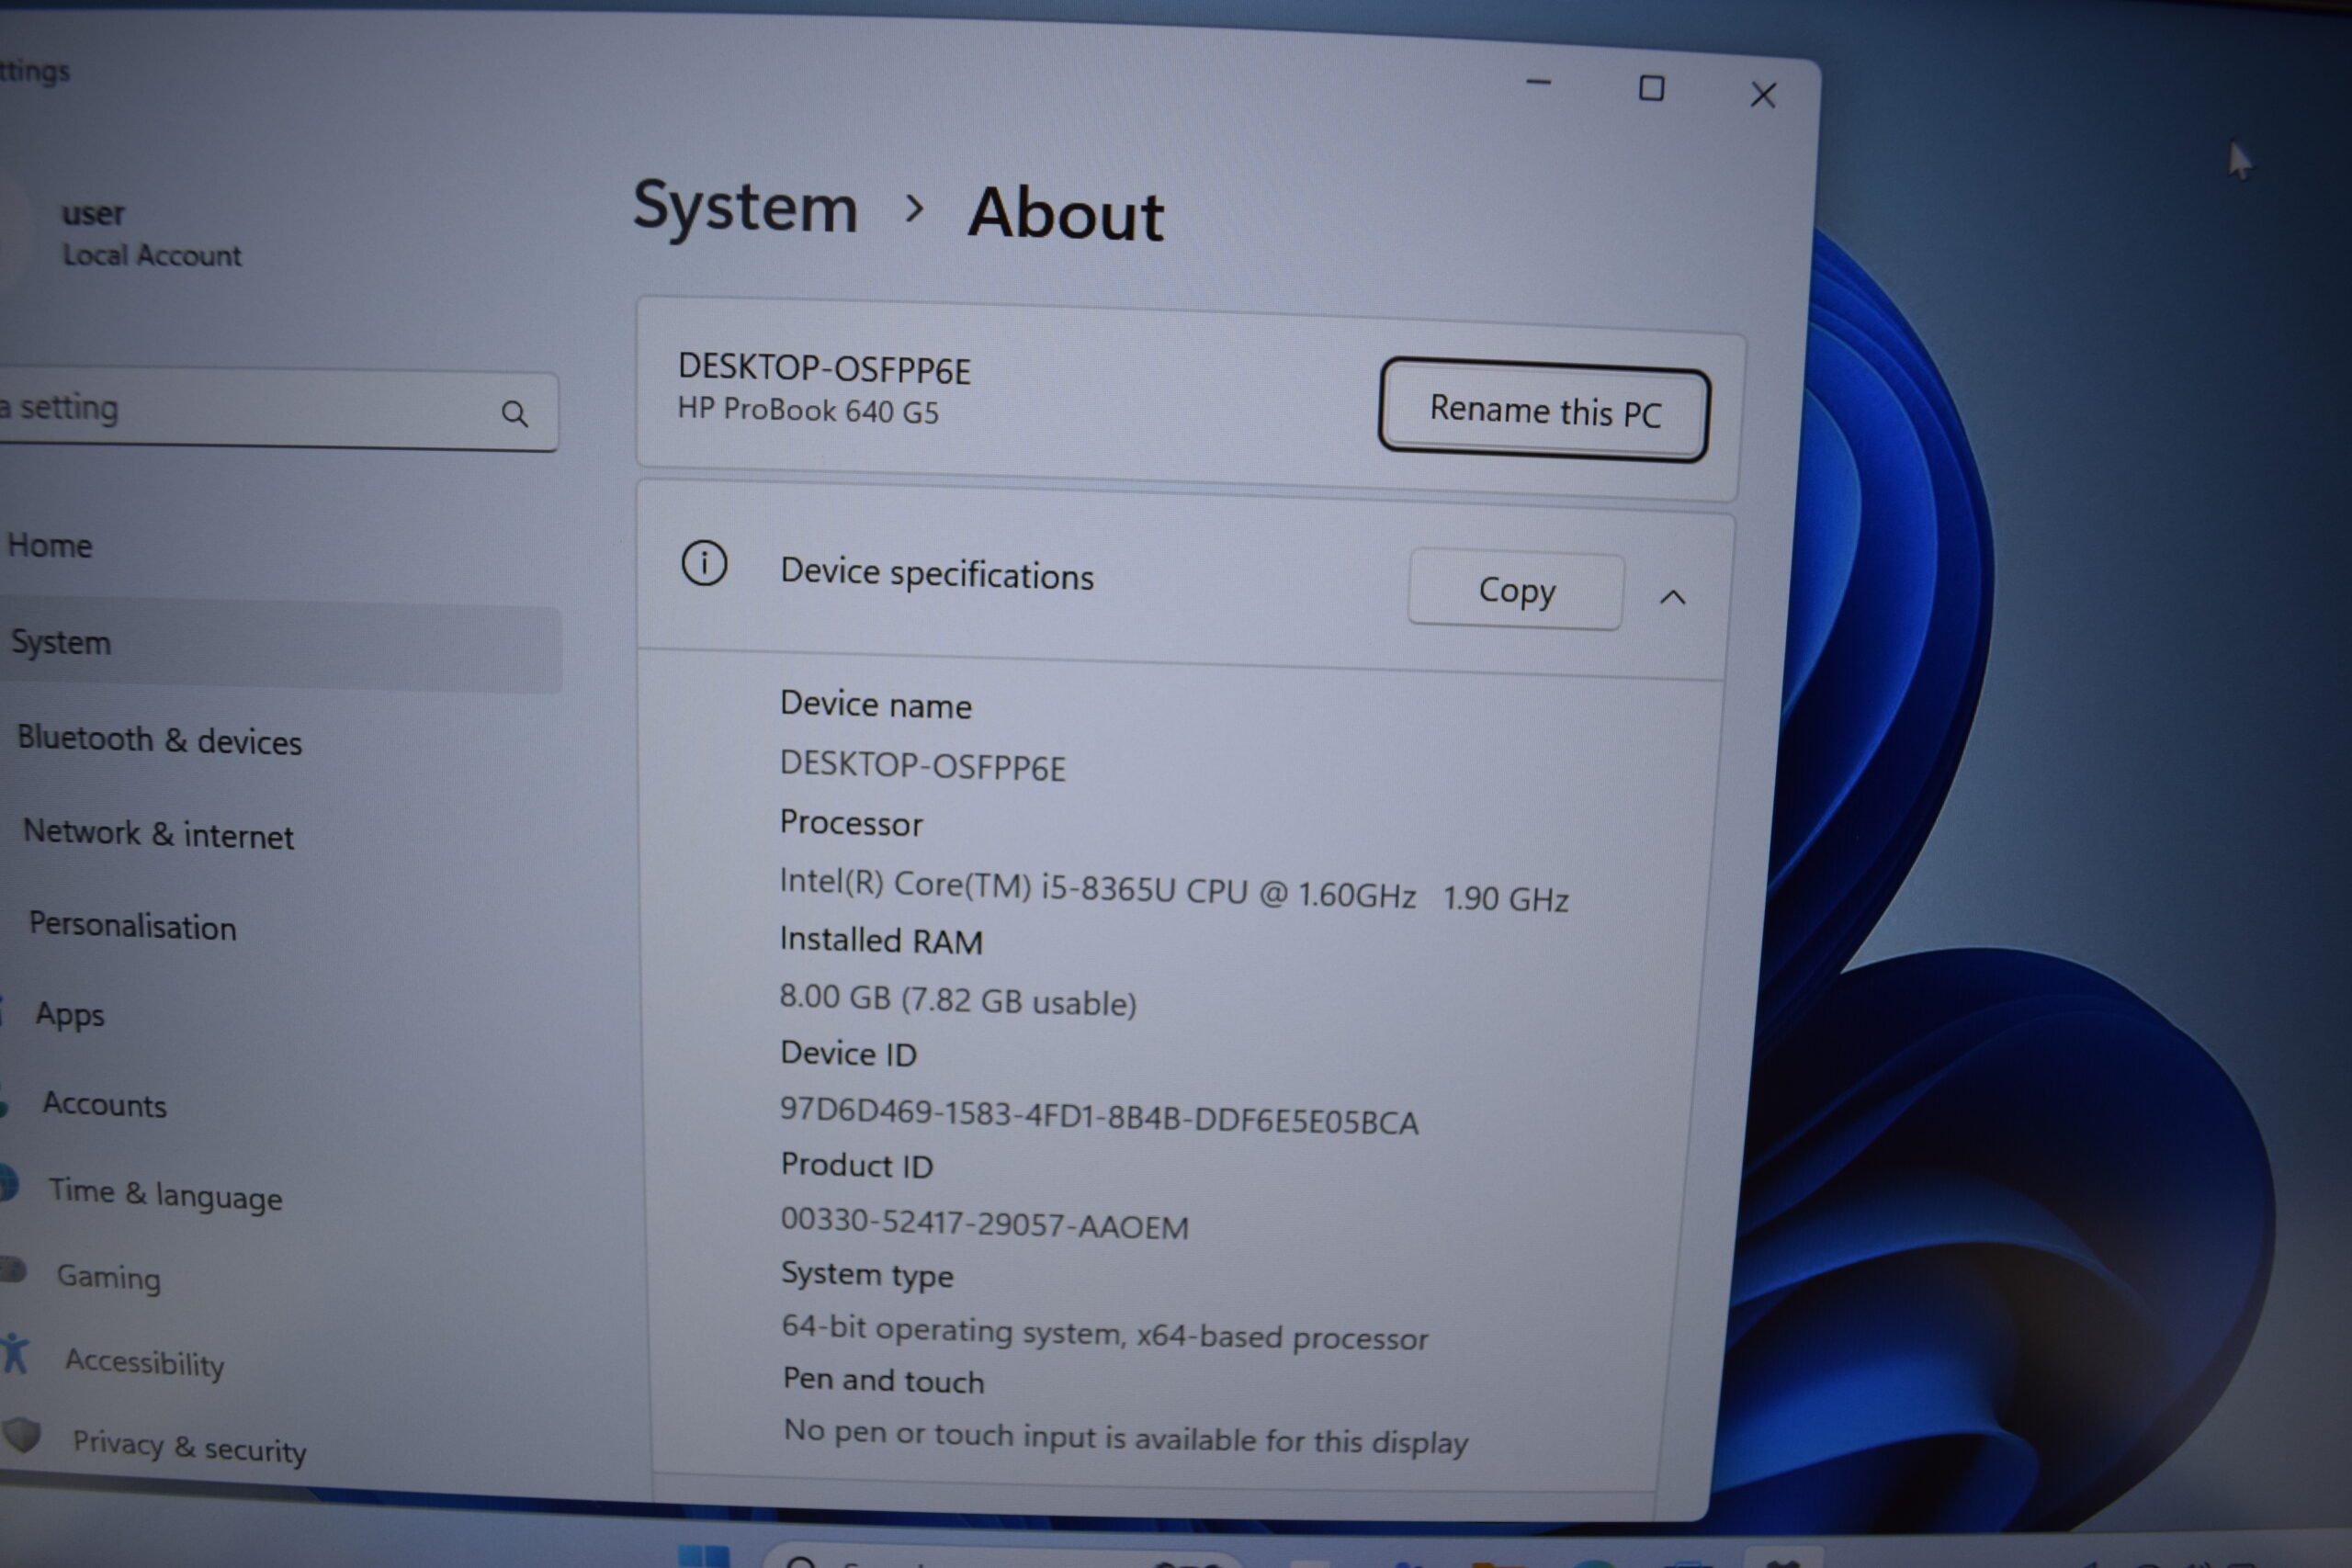Click the 8.00 GB (7.82 GB usable) value

958,999
